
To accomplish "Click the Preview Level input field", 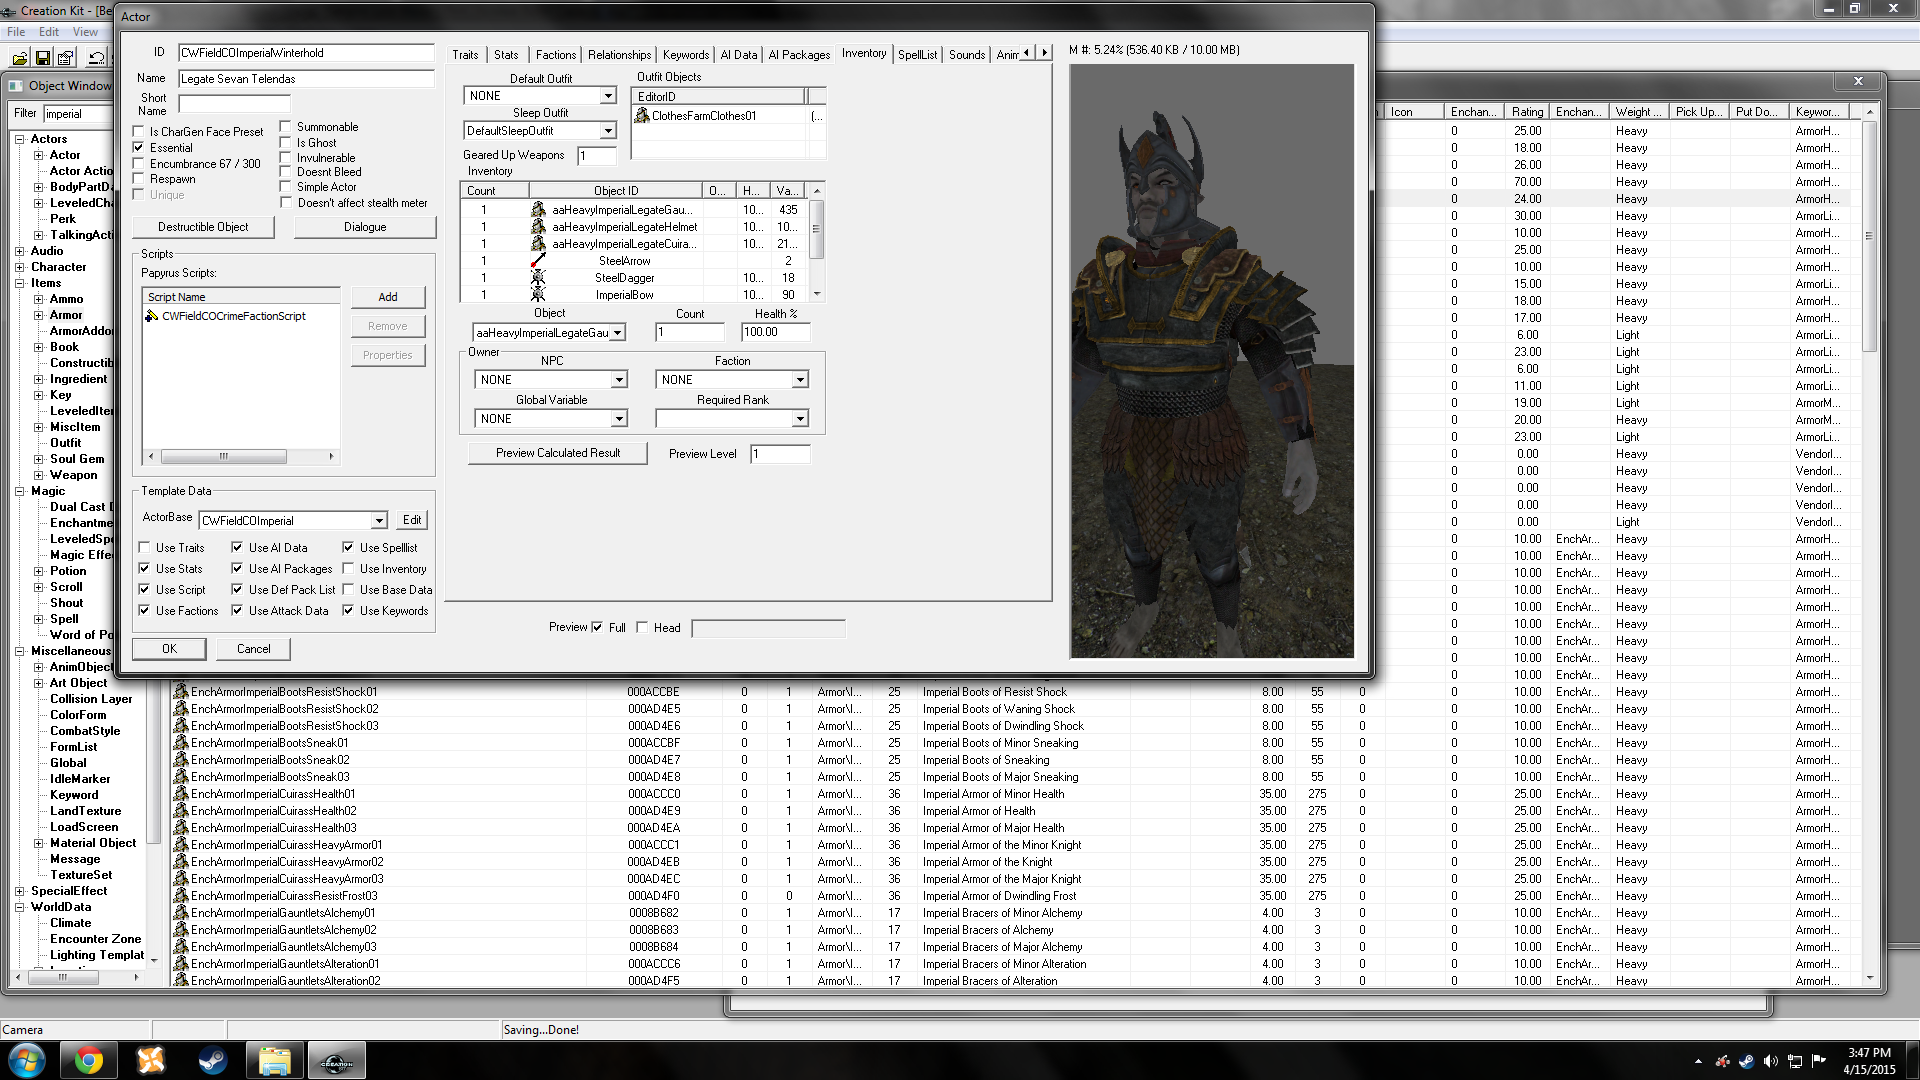I will coord(780,454).
